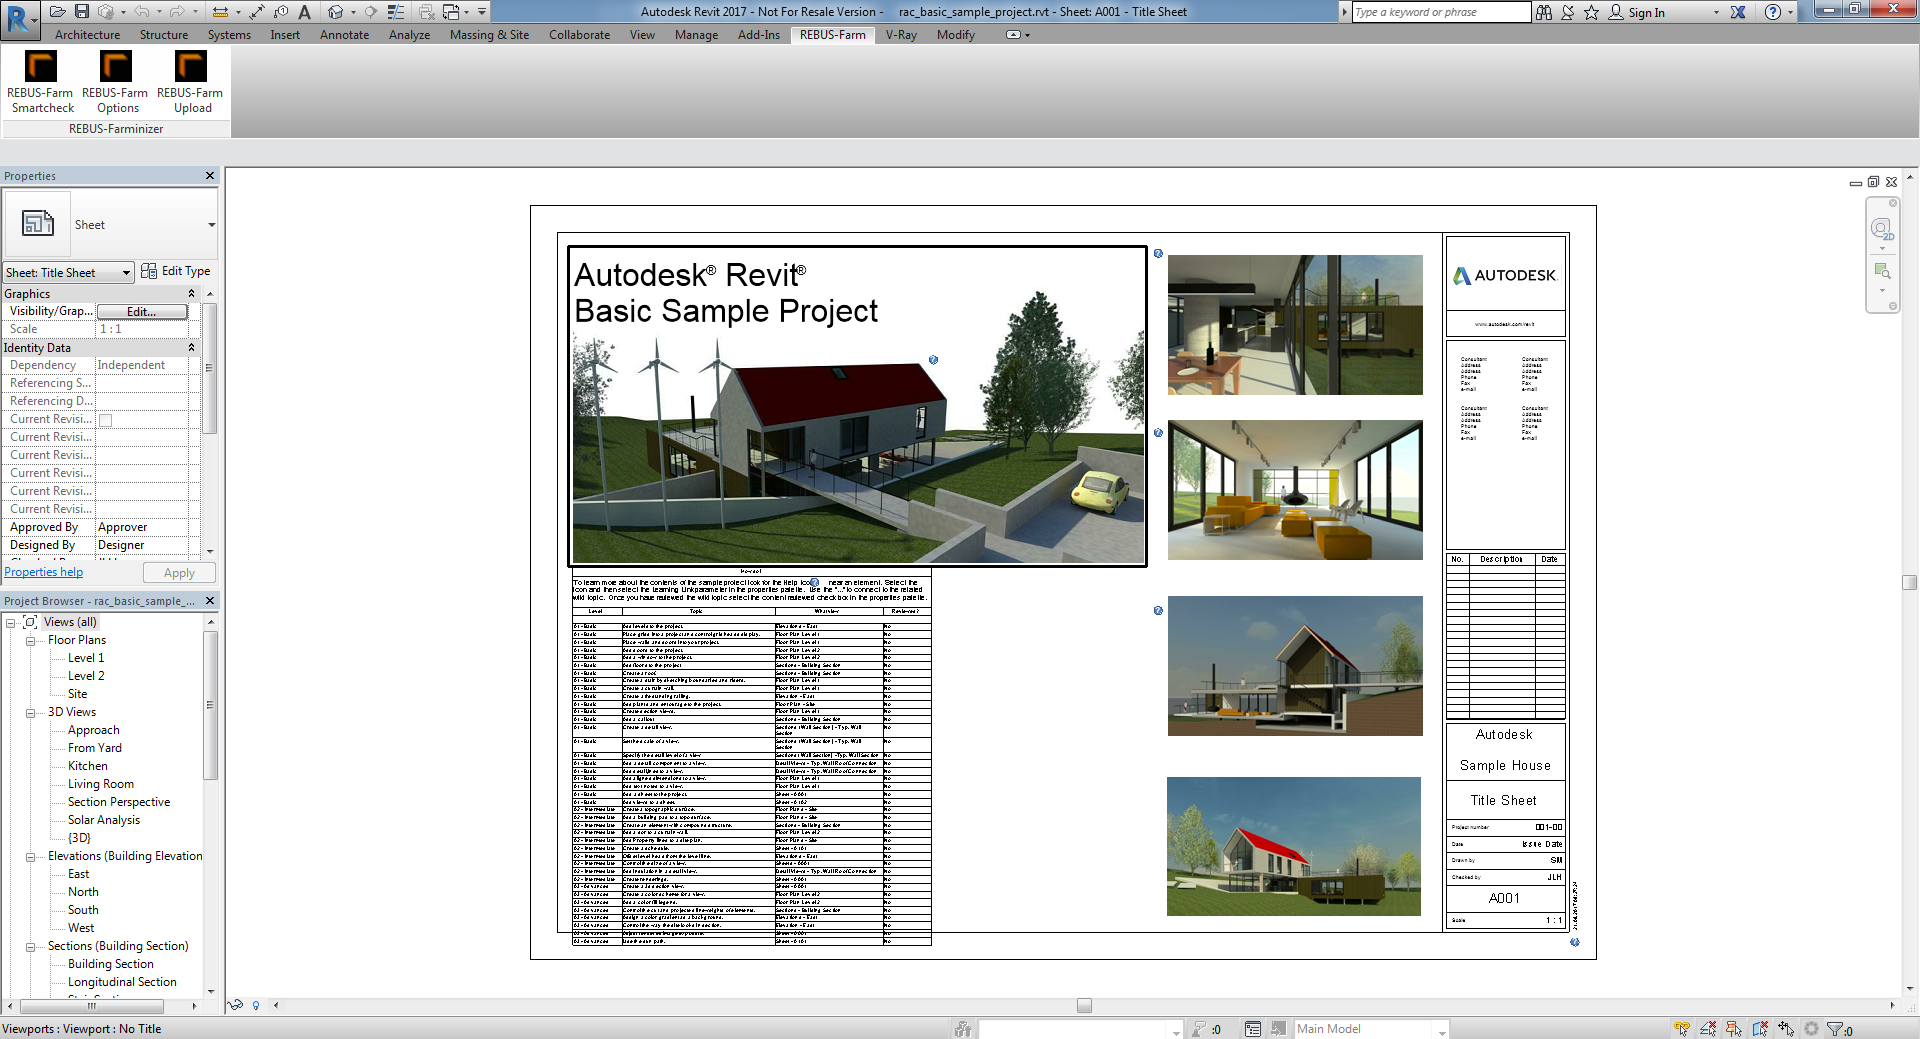Click the Worksets icon in status bar
Viewport: 1920px width, 1039px height.
pyautogui.click(x=963, y=1029)
